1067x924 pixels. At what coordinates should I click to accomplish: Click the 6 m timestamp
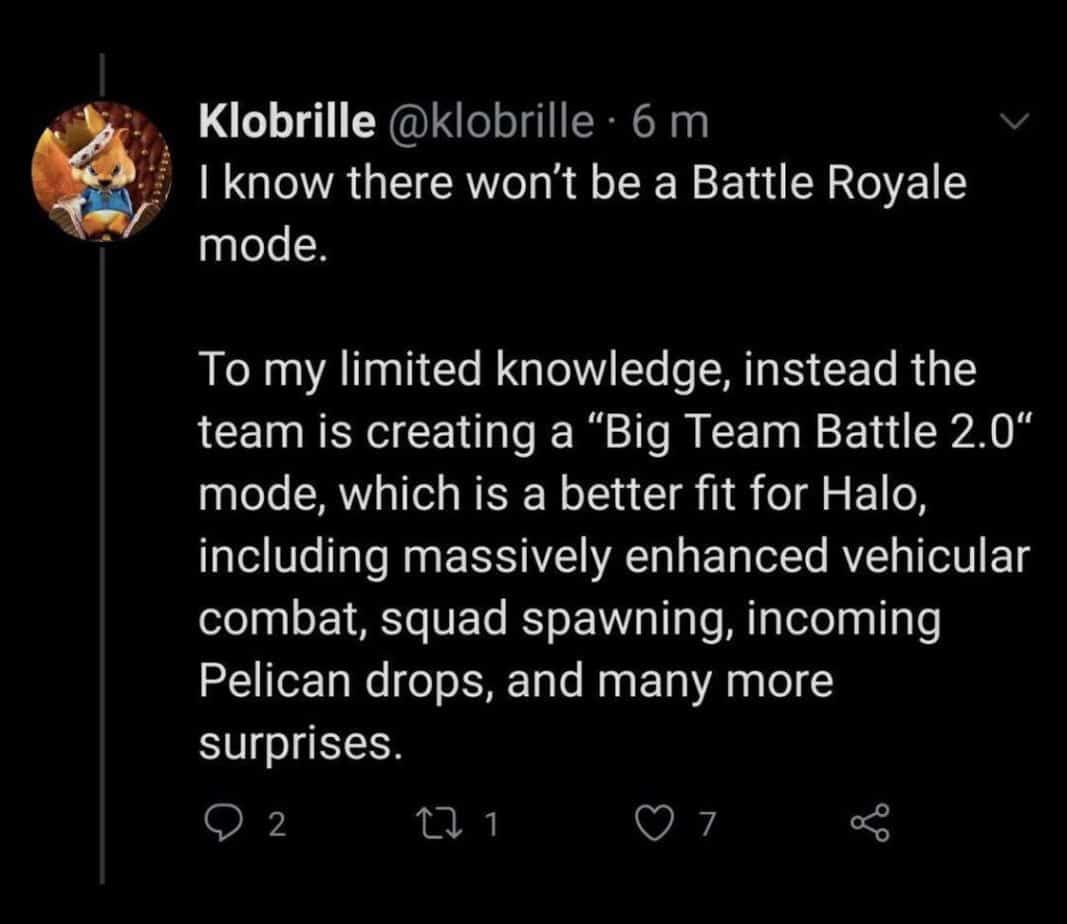[x=670, y=122]
